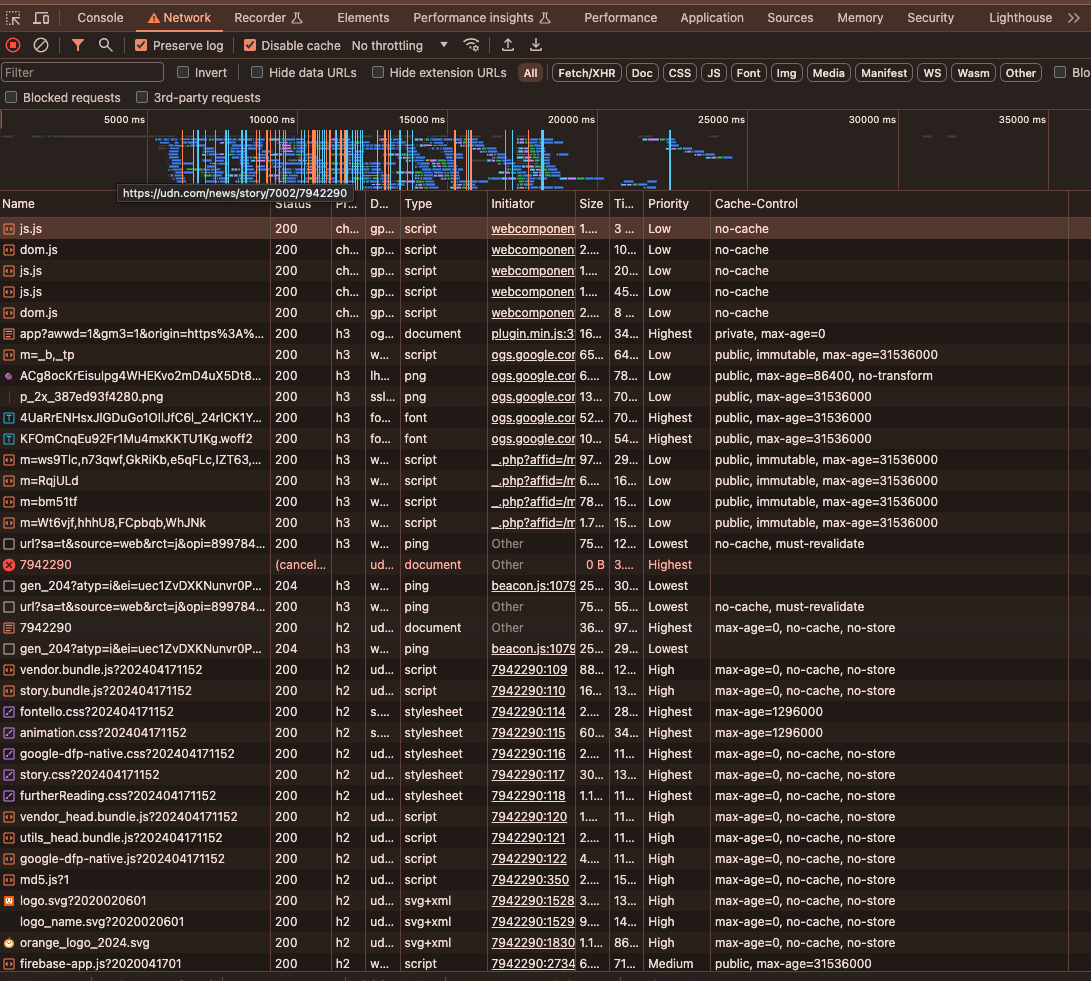Toggle the filter funnel icon
The image size is (1091, 981).
[78, 45]
